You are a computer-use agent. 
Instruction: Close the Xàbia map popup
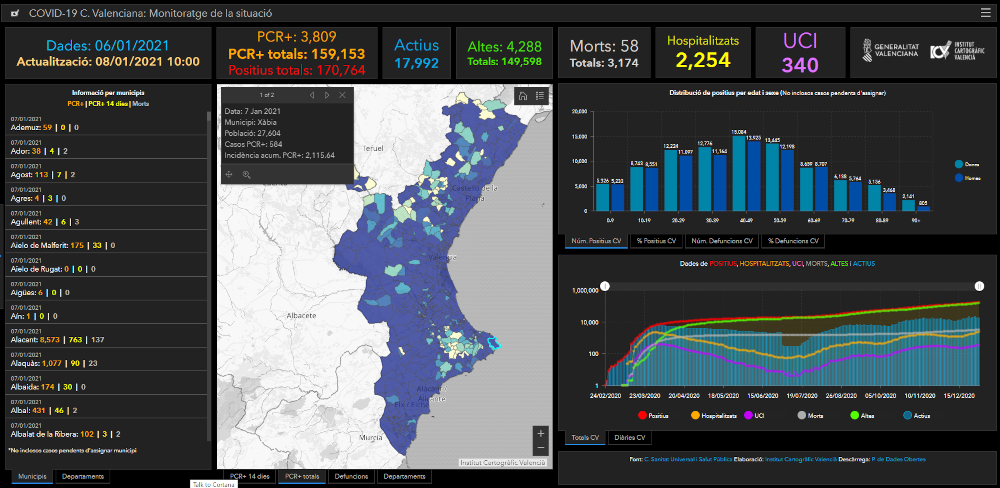tap(343, 95)
